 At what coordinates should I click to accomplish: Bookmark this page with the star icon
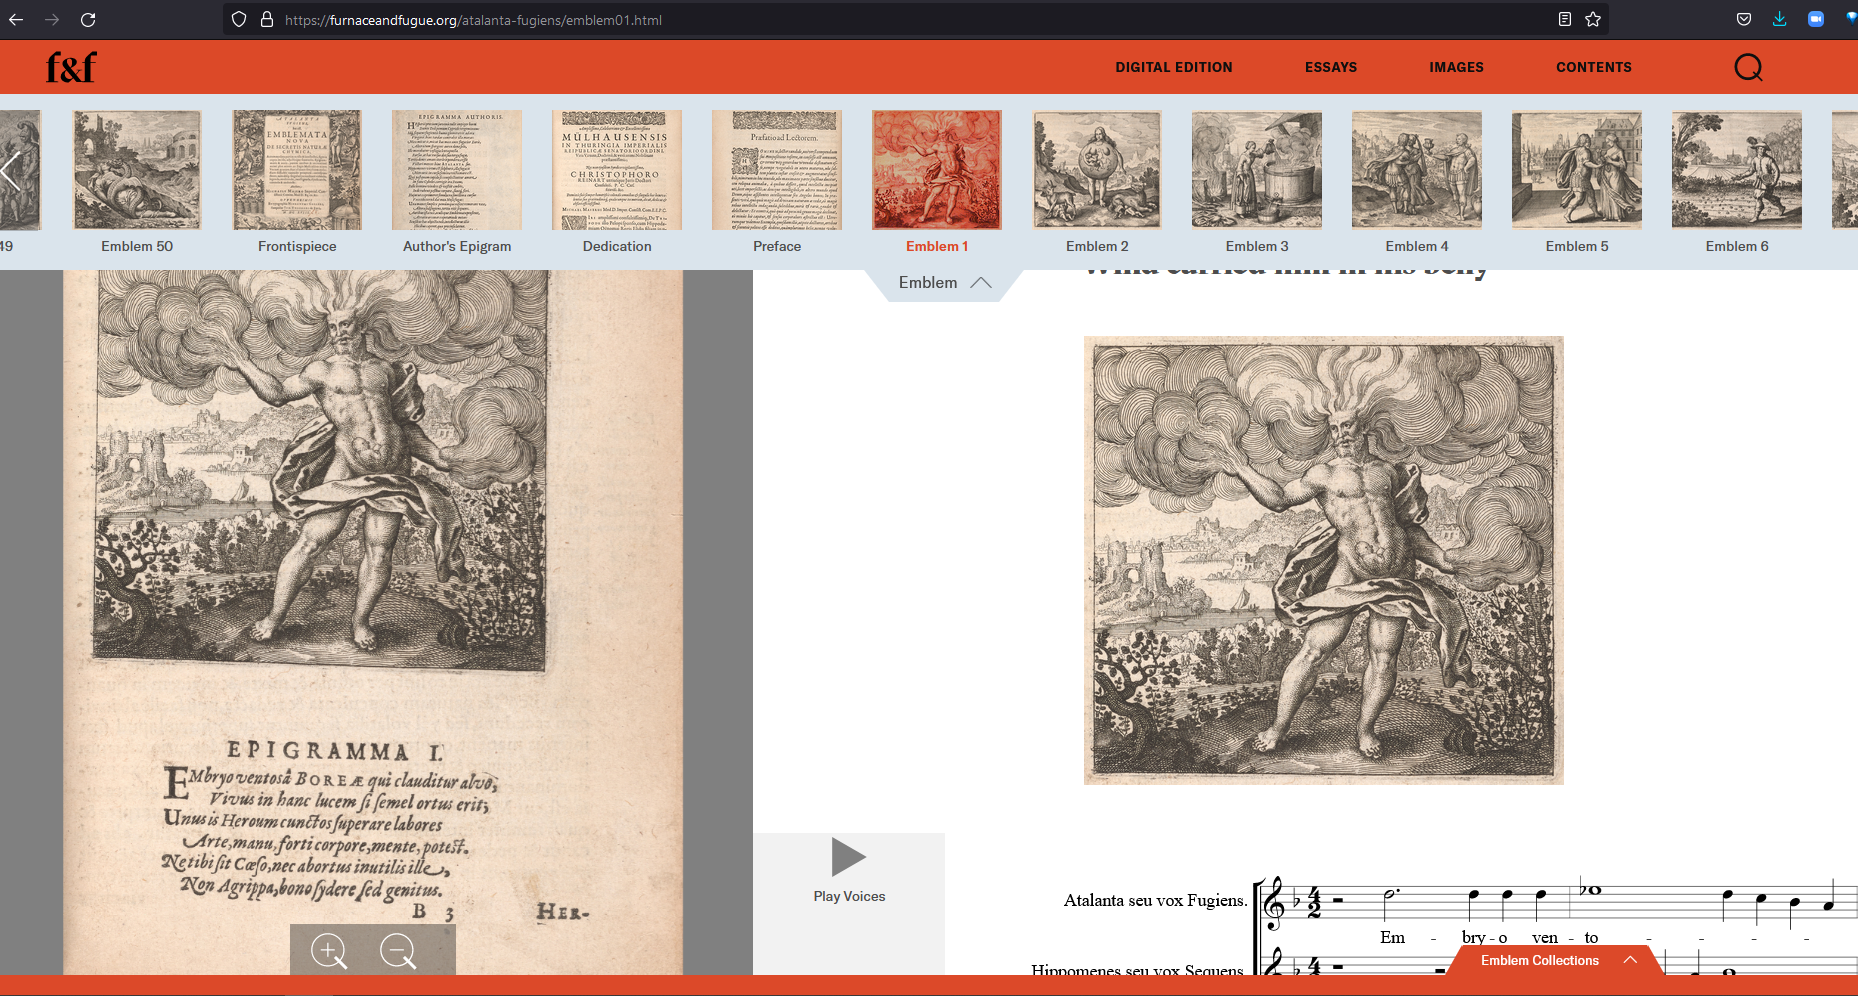(1593, 19)
